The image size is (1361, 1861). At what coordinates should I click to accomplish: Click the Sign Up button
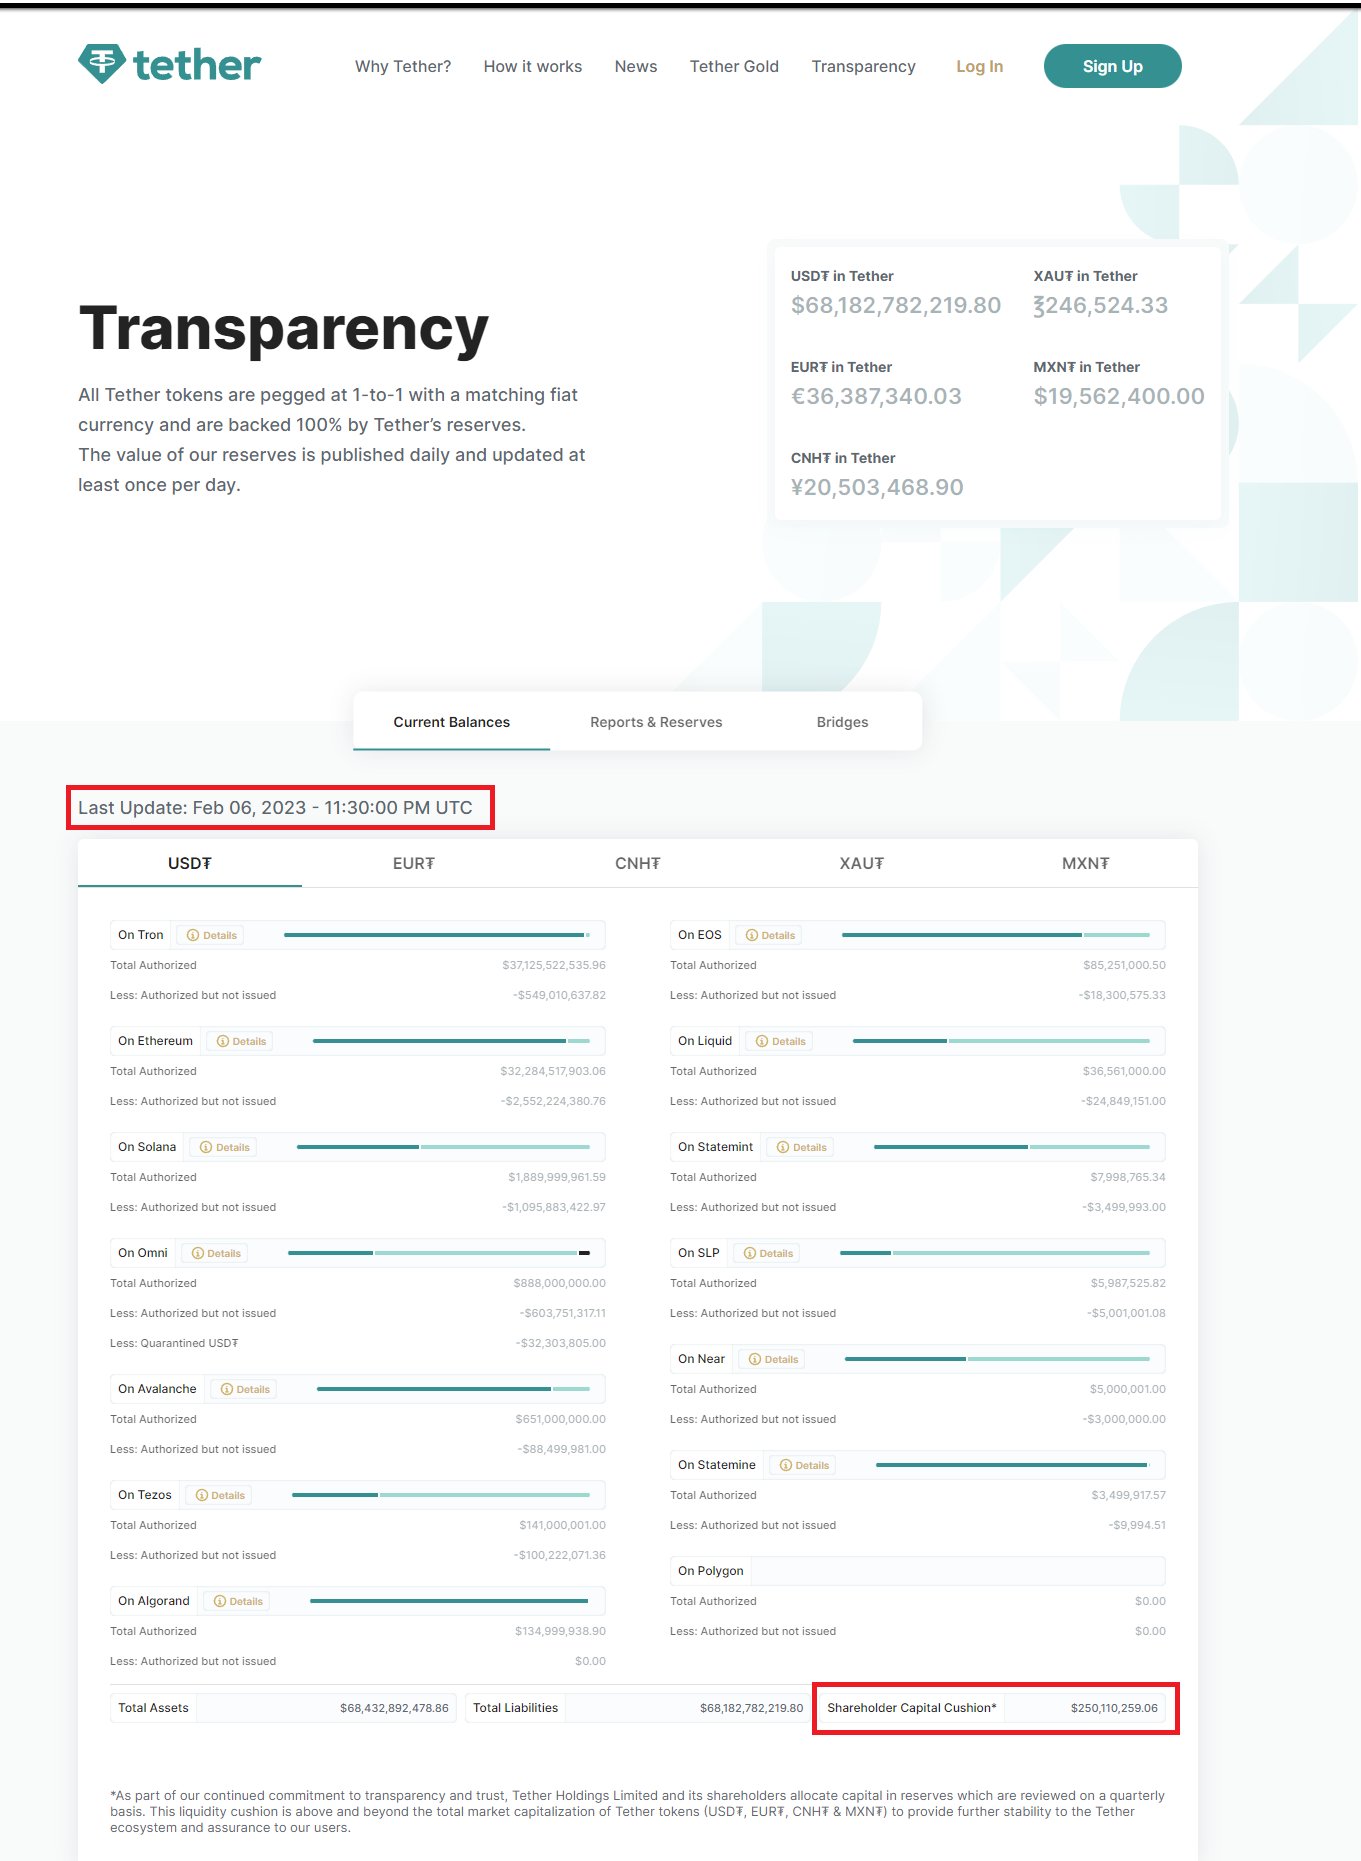1112,66
